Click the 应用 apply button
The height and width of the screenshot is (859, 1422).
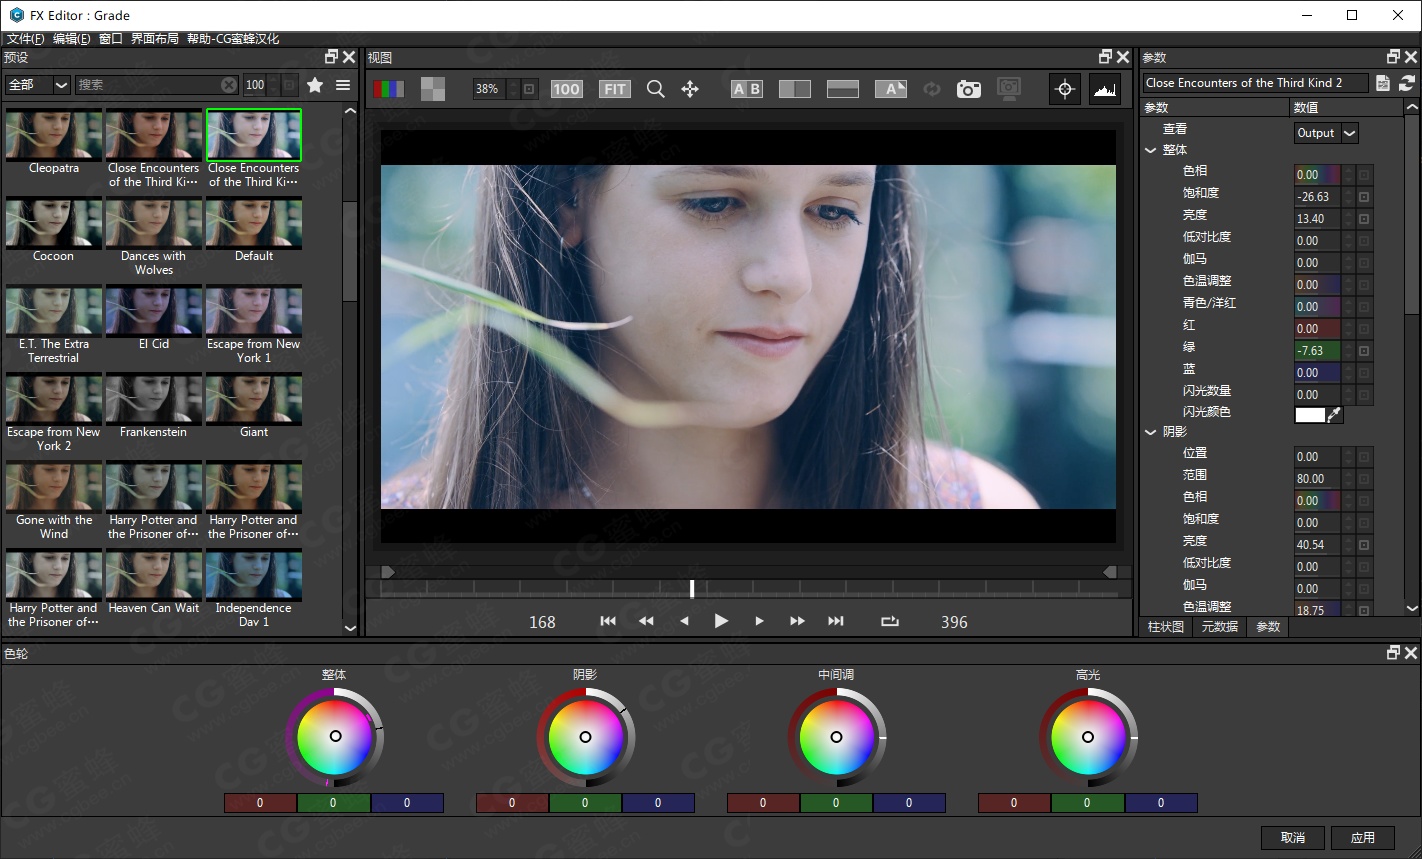point(1363,837)
